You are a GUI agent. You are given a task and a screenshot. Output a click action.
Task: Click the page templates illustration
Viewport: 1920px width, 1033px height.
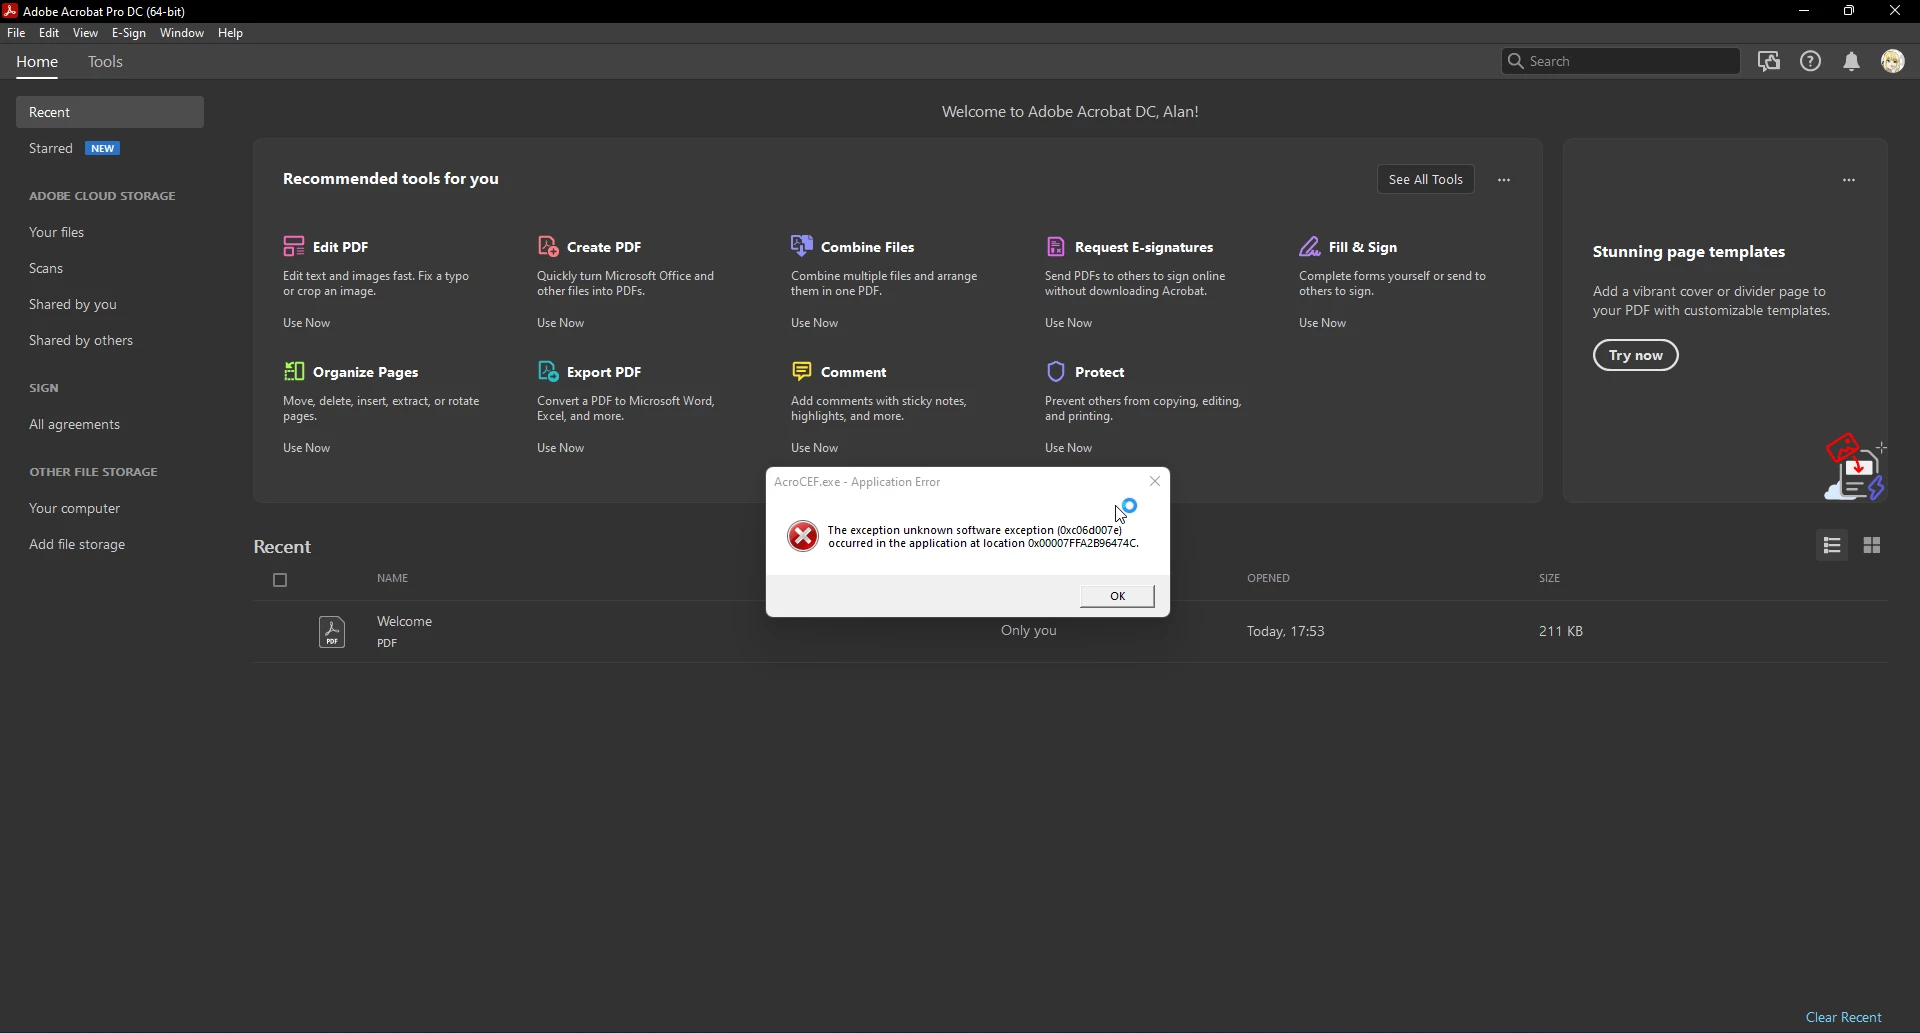tap(1855, 467)
